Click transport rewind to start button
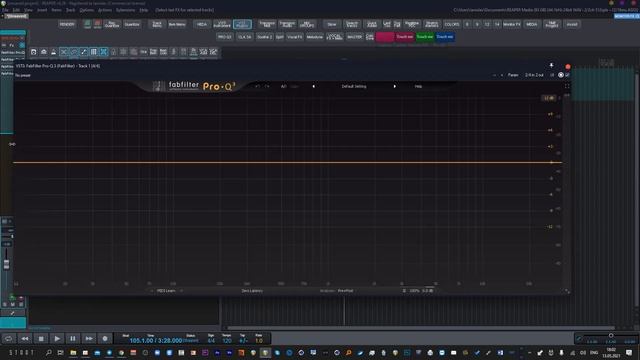Image resolution: width=640 pixels, height=360 pixels. [25, 338]
